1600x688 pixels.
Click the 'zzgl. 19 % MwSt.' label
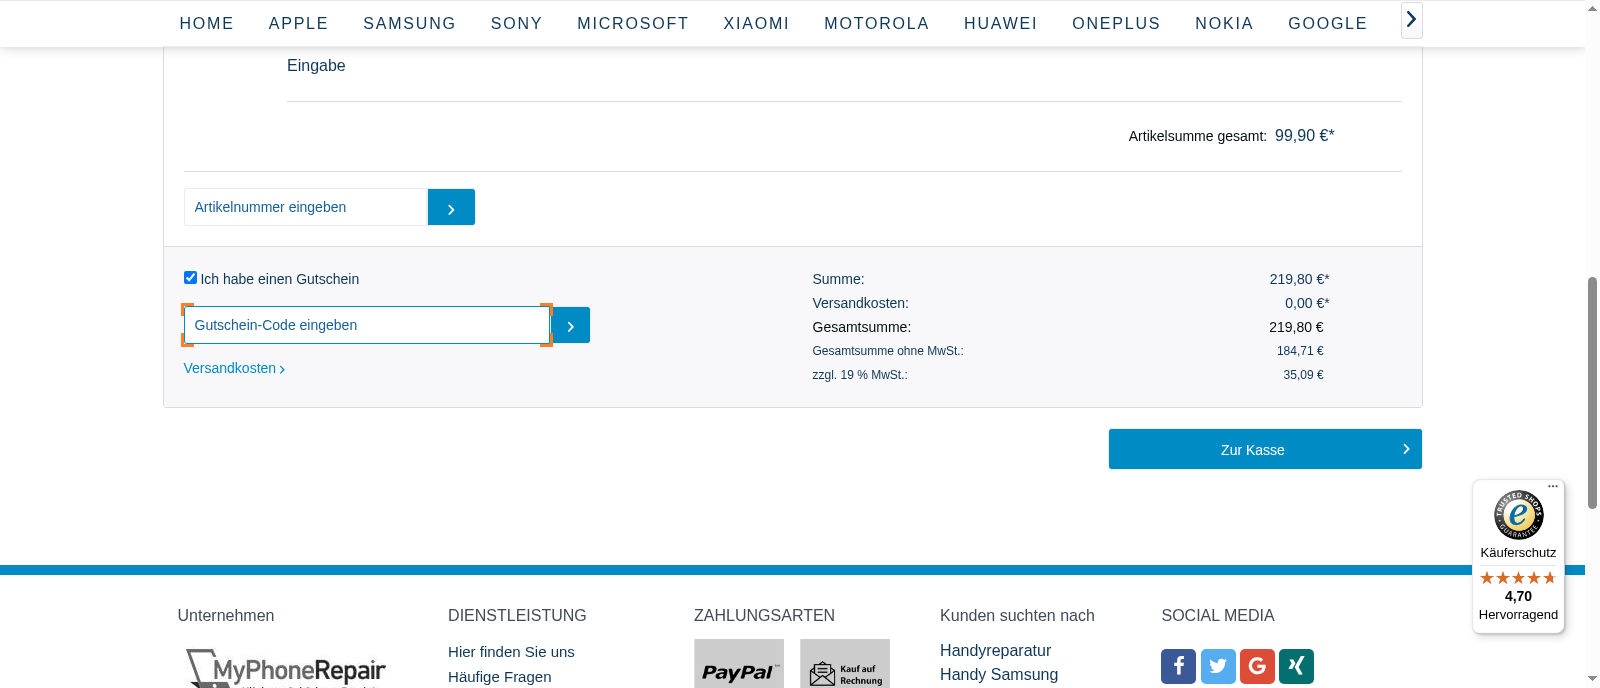coord(860,375)
